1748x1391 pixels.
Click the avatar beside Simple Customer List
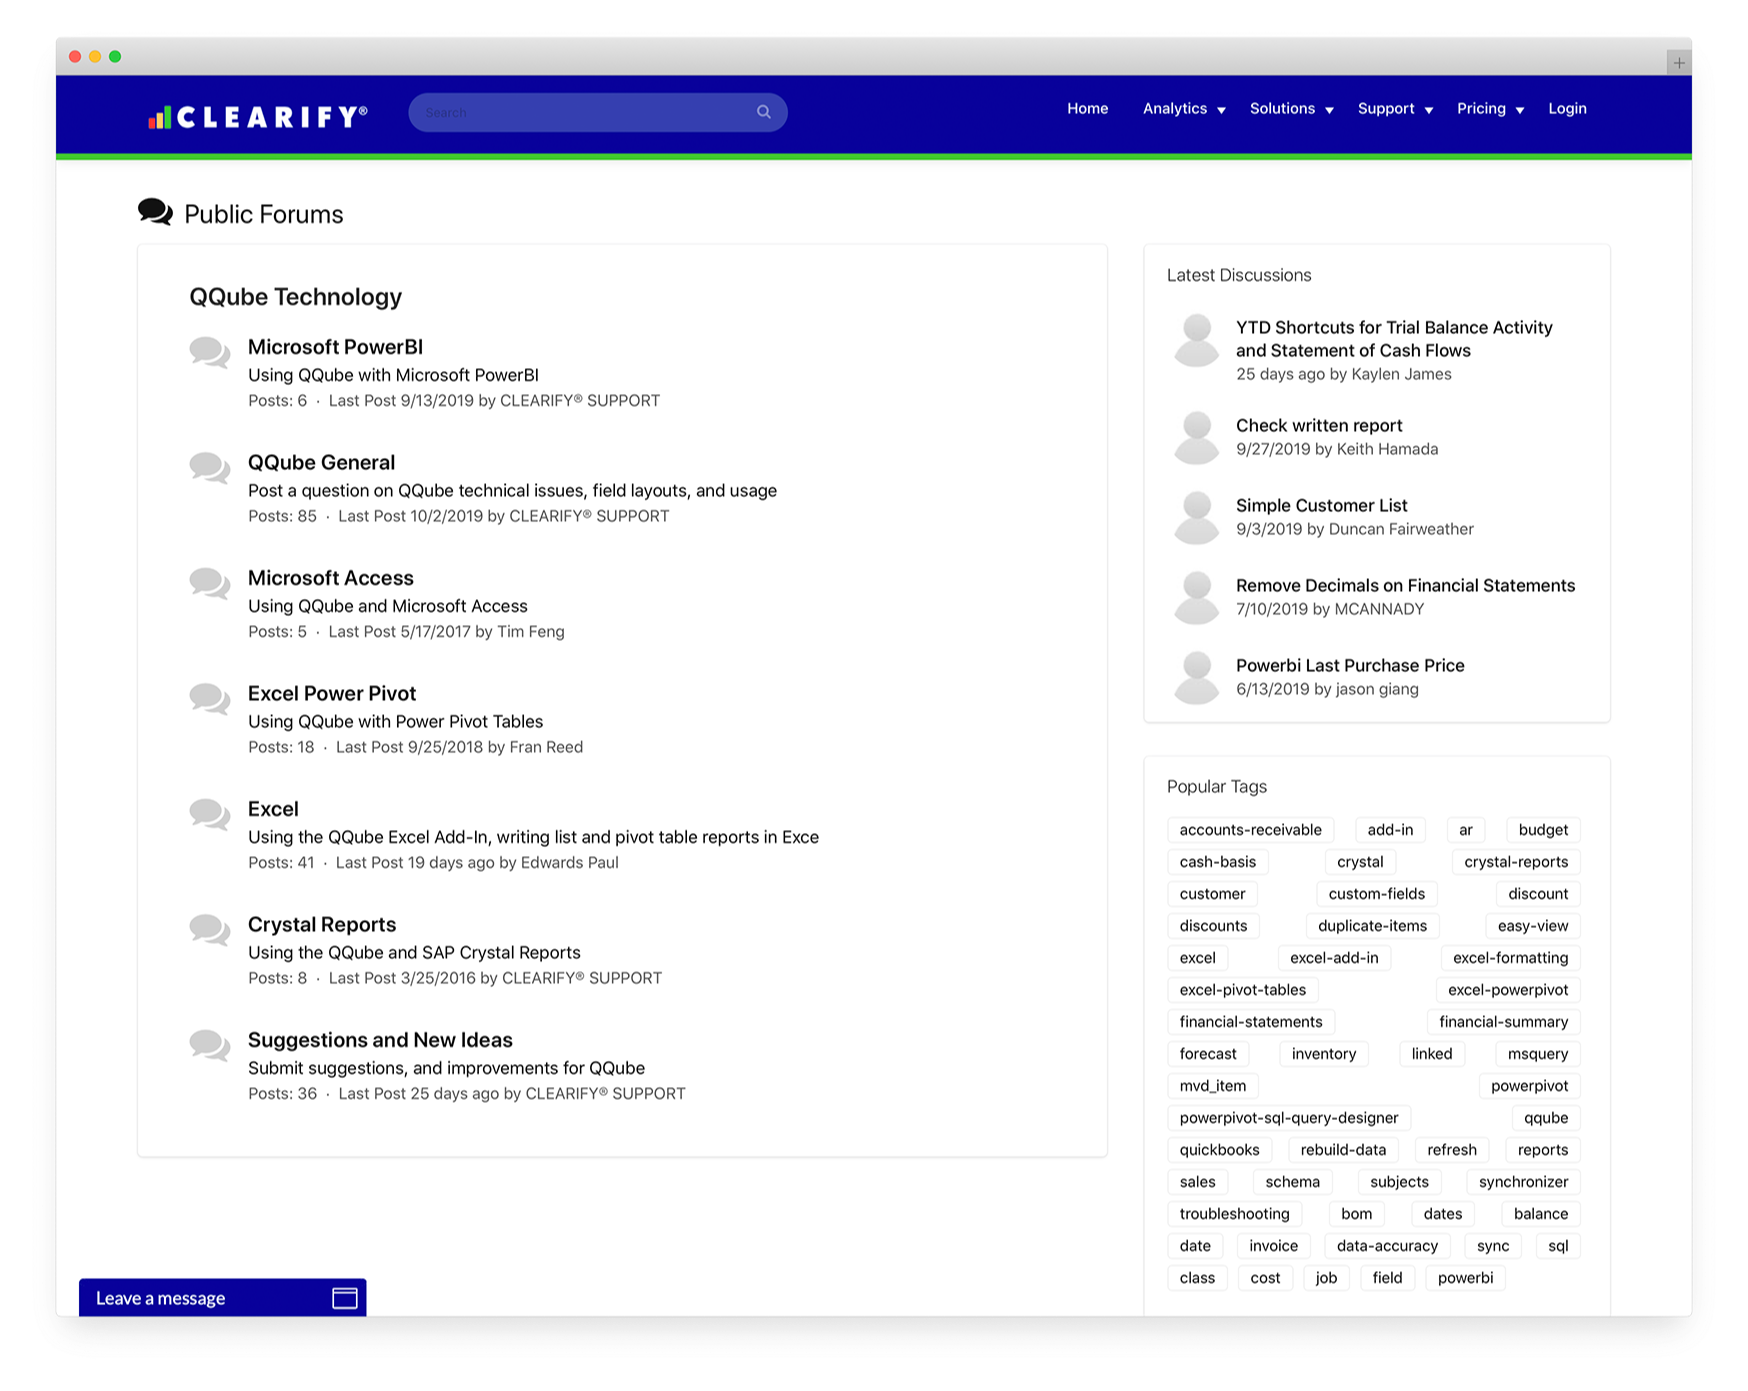point(1196,518)
